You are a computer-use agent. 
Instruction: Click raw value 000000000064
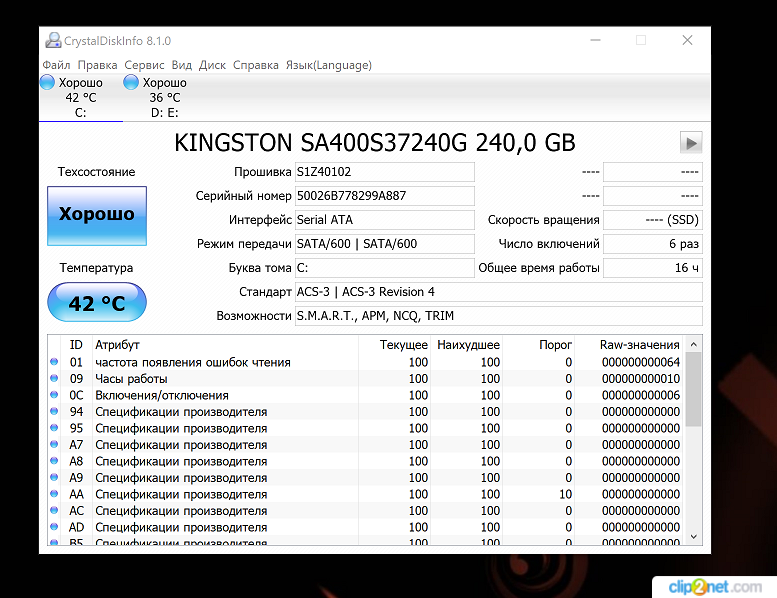(641, 362)
